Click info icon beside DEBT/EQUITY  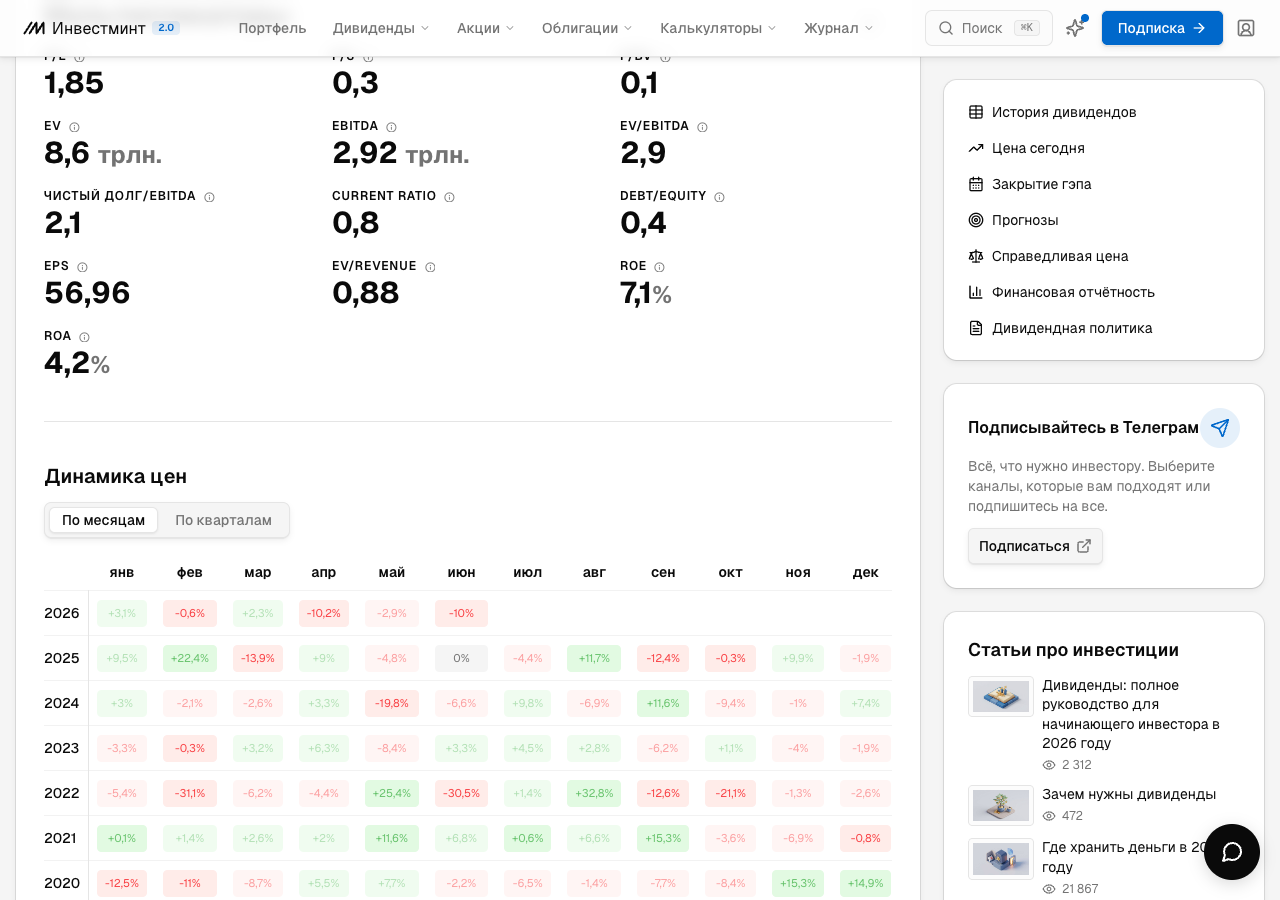(x=719, y=197)
